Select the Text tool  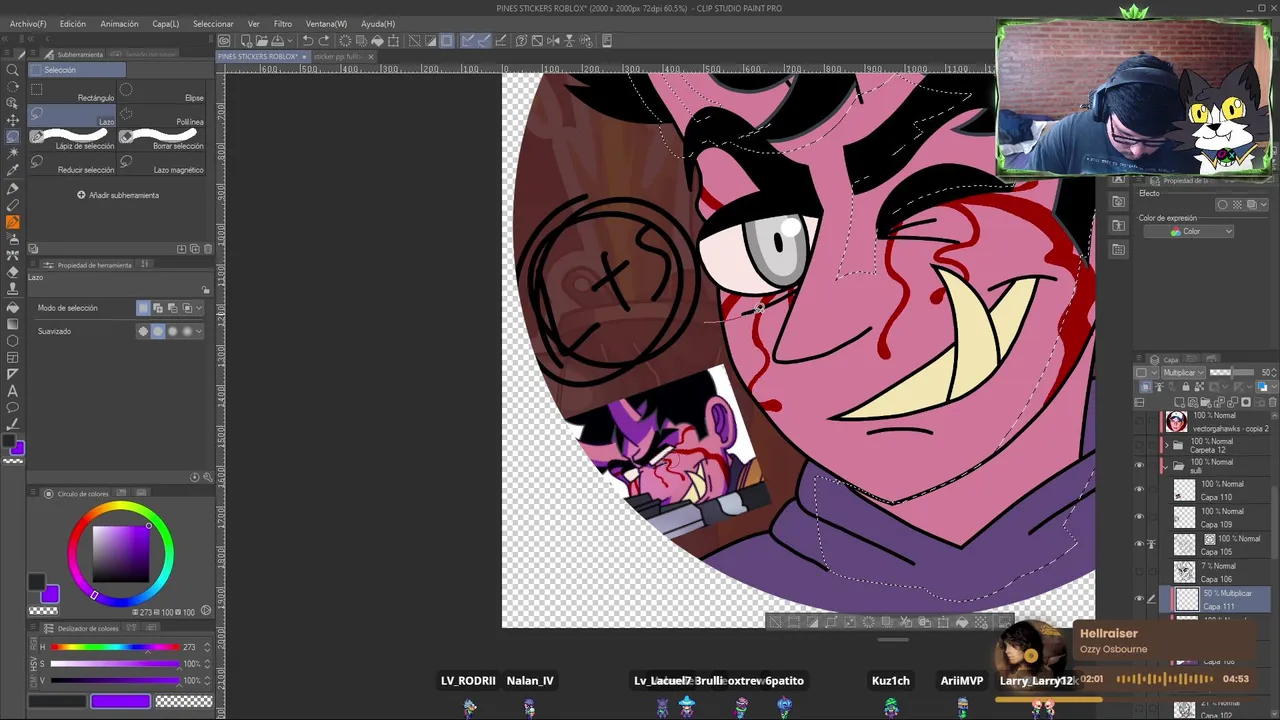(x=13, y=391)
